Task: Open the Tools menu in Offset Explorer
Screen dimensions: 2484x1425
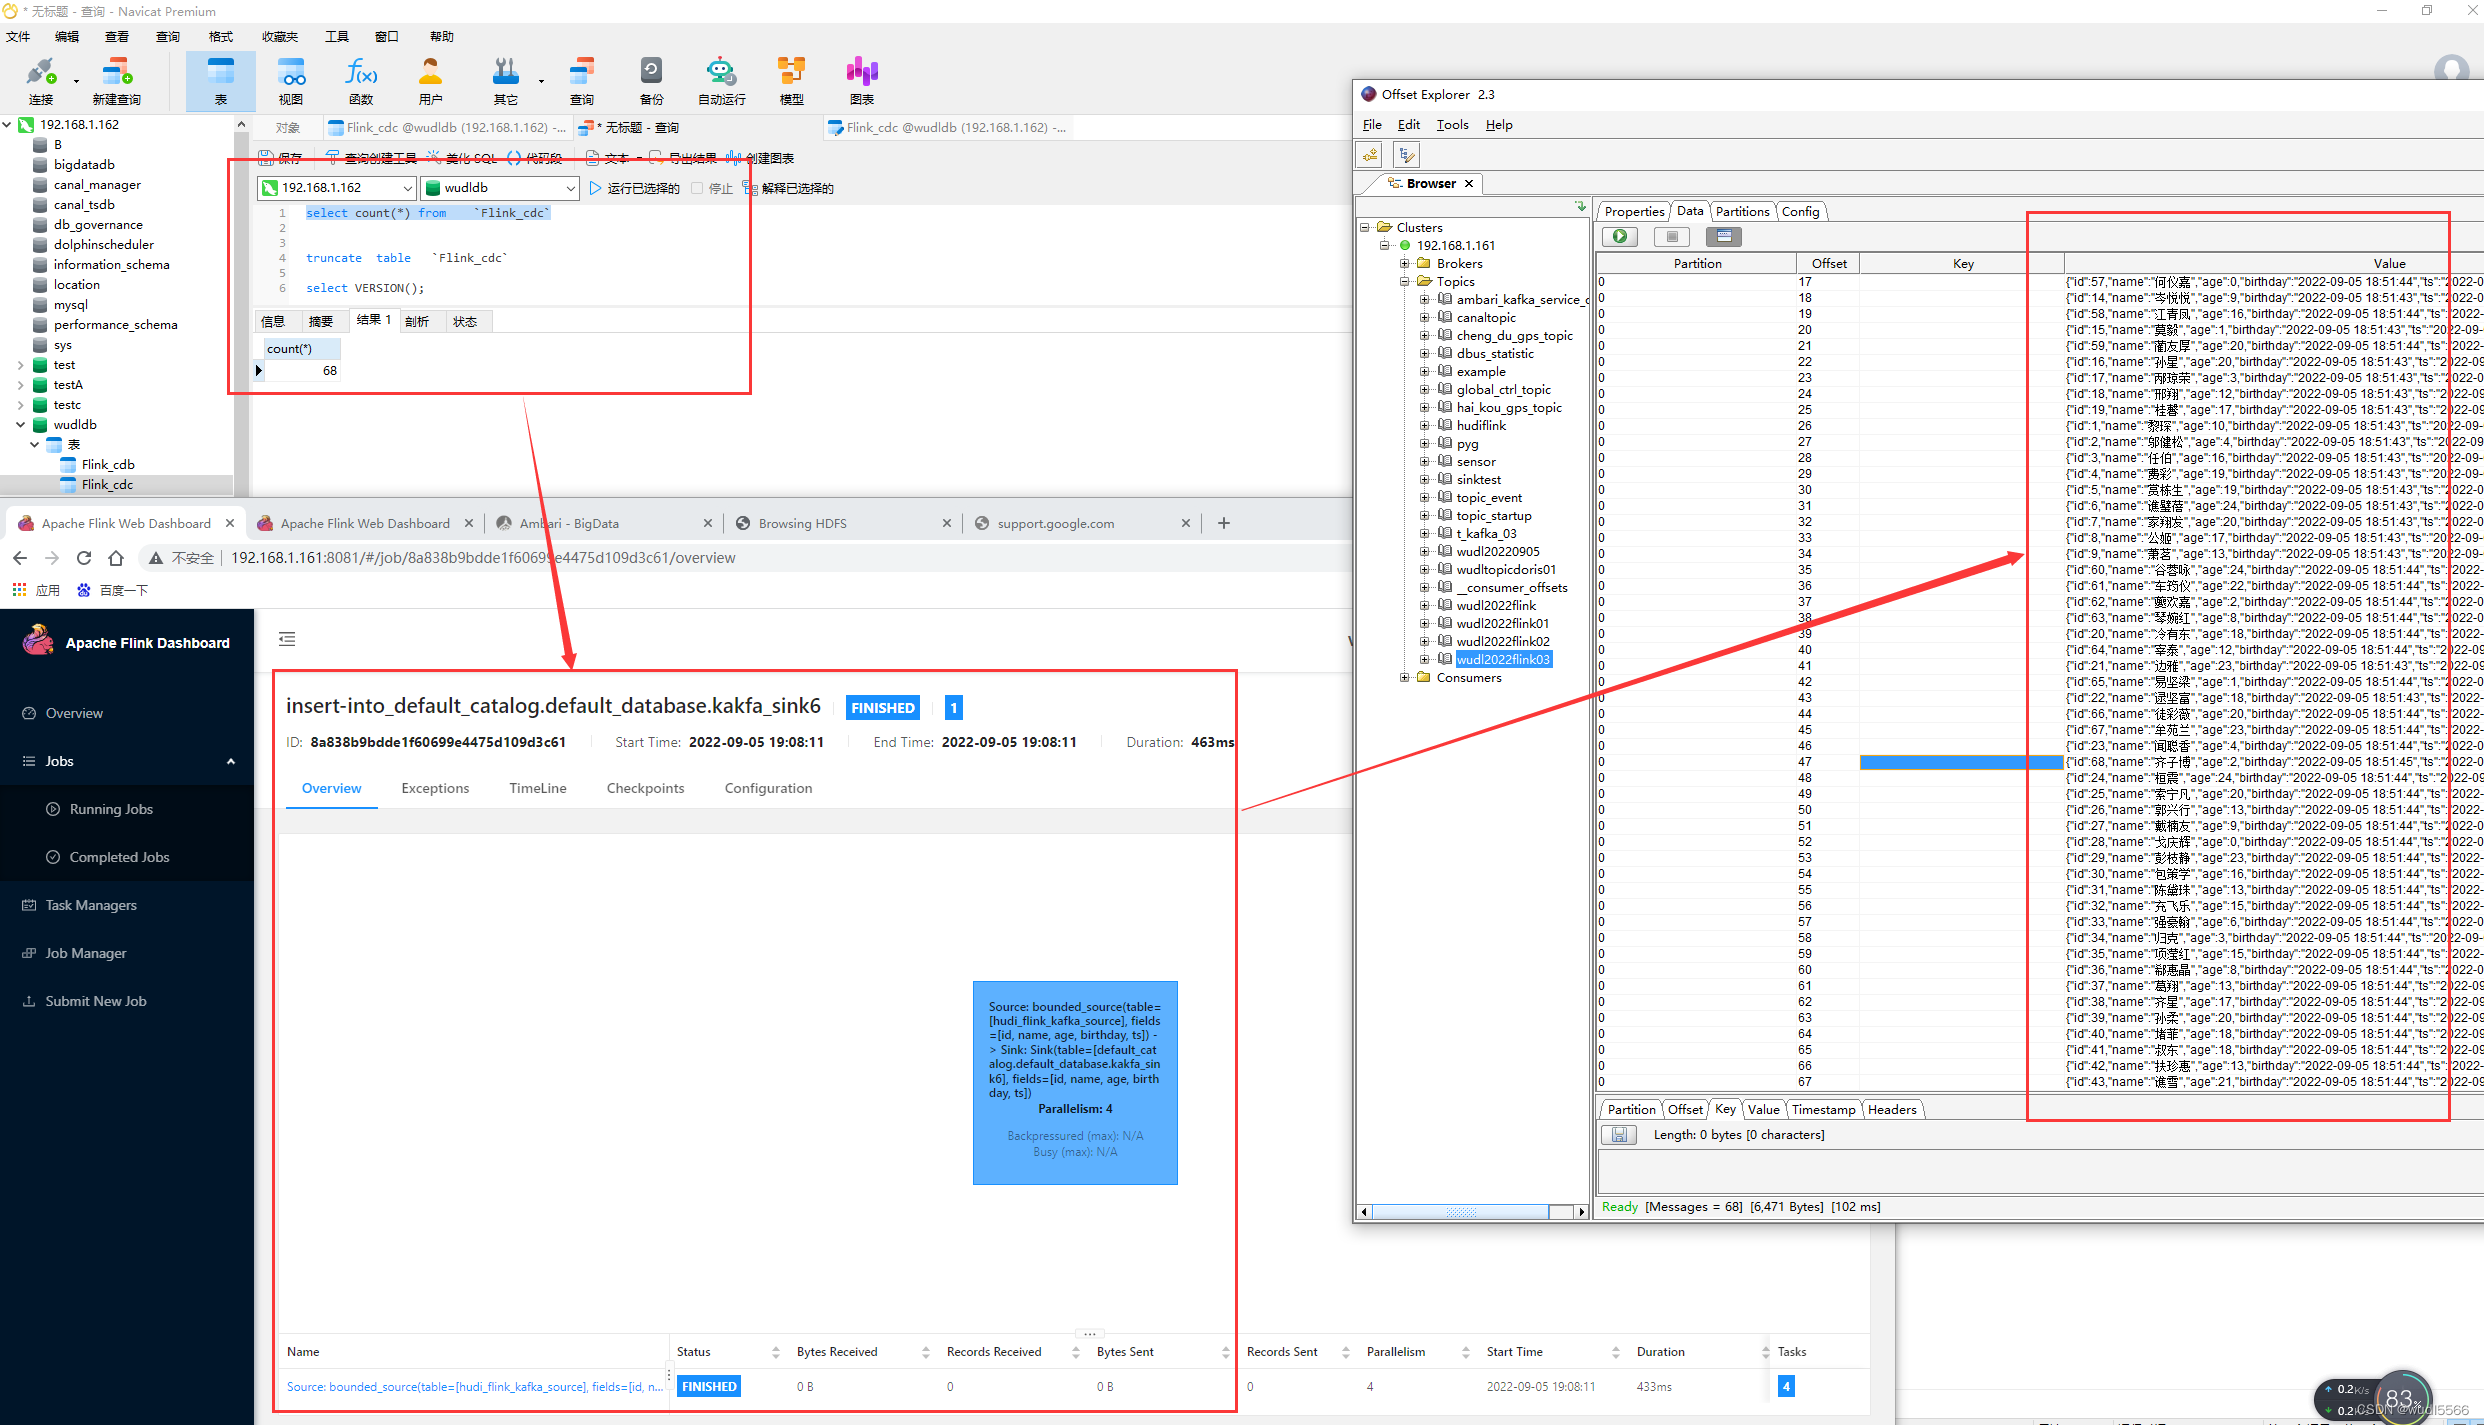Action: [1452, 125]
